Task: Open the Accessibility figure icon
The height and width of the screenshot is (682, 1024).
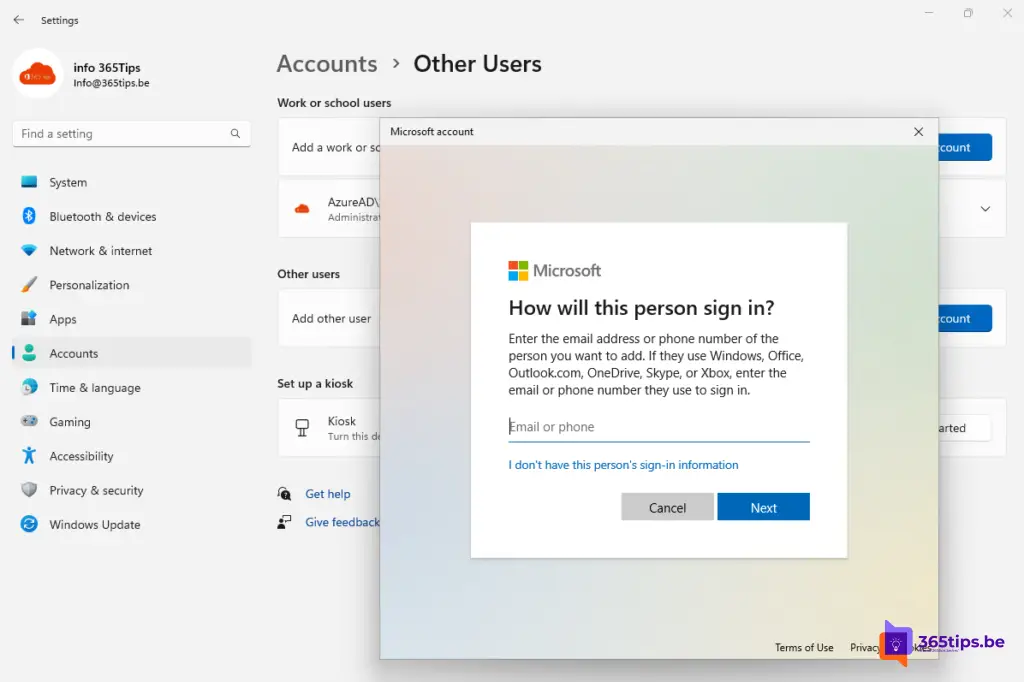Action: click(x=29, y=456)
